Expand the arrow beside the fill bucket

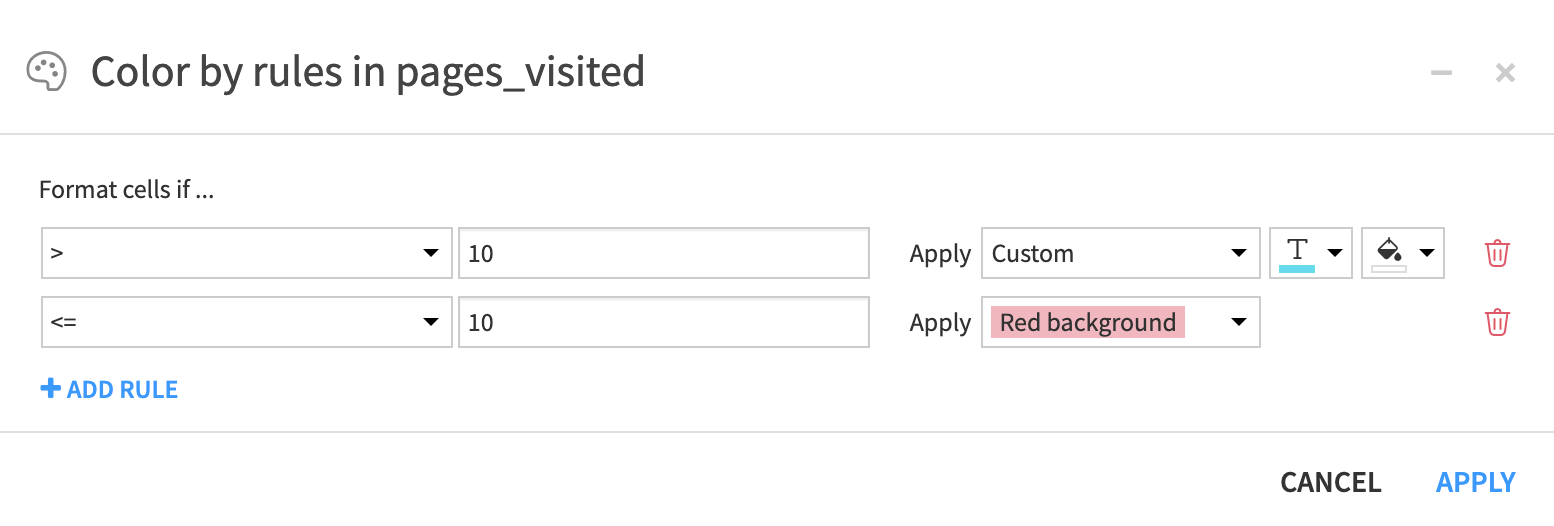tap(1426, 254)
